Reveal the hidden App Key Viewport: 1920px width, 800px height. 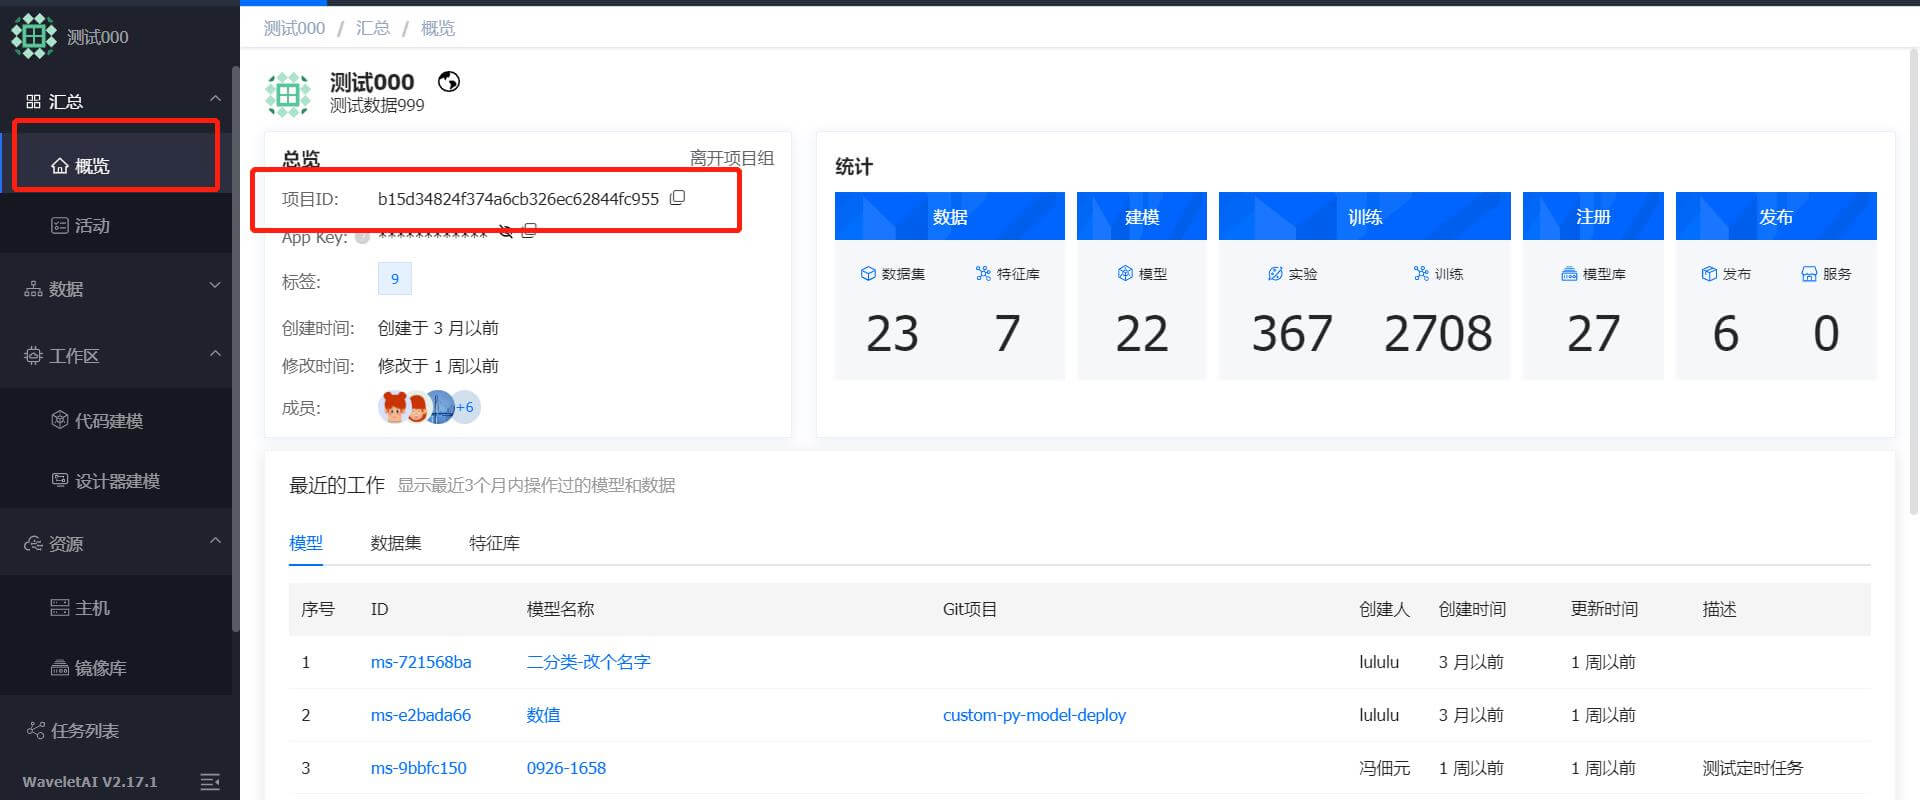tap(506, 232)
